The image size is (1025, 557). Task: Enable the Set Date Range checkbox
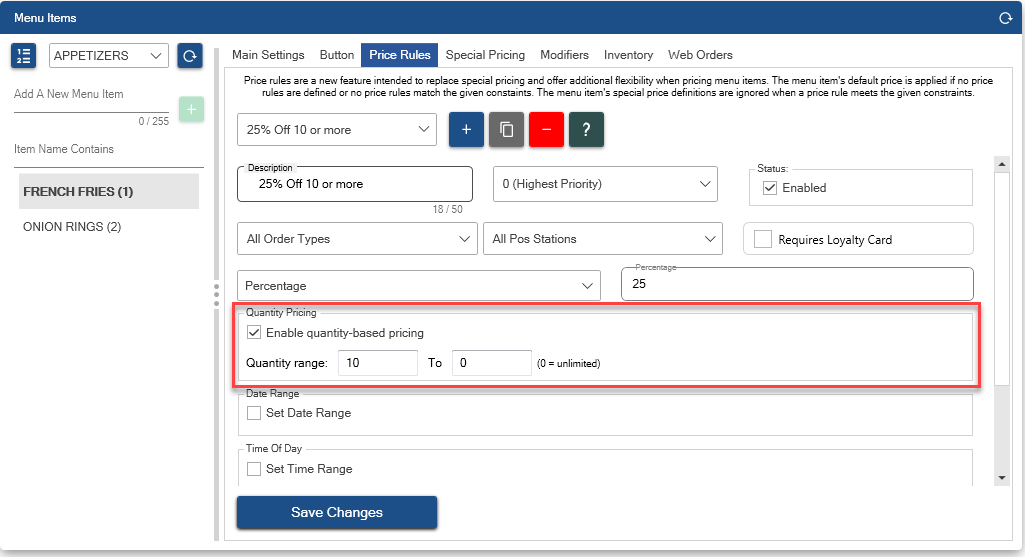(x=254, y=413)
